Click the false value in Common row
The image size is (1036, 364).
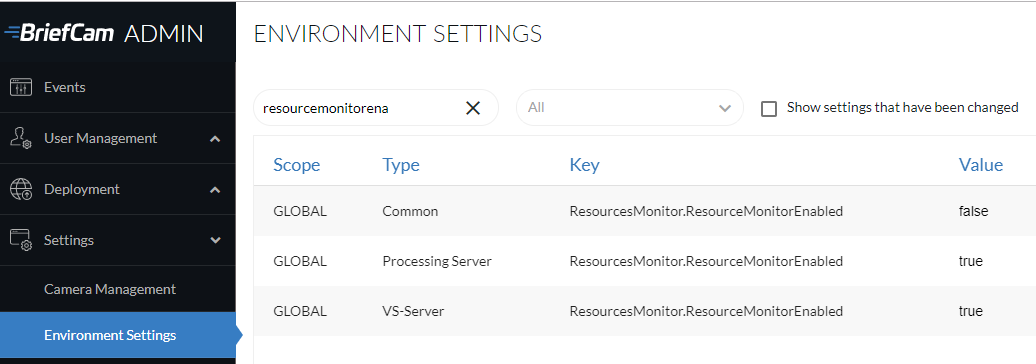(973, 211)
